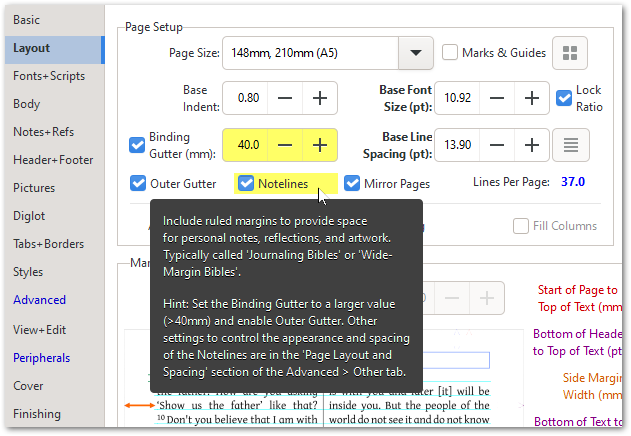
Task: Increase the Binding Gutter value
Action: pos(320,145)
